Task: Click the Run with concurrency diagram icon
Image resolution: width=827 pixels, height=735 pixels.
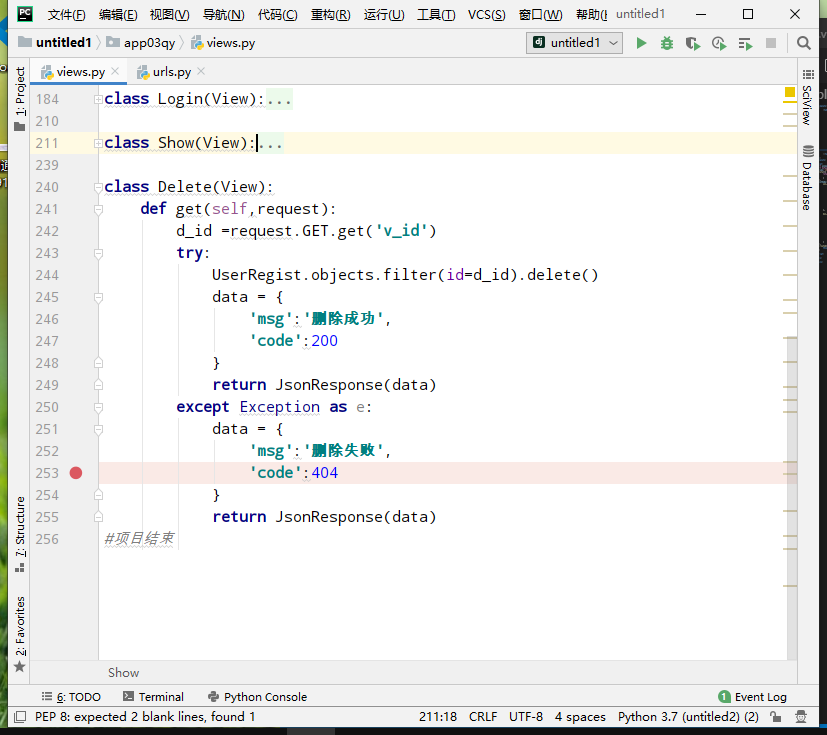Action: (x=745, y=43)
